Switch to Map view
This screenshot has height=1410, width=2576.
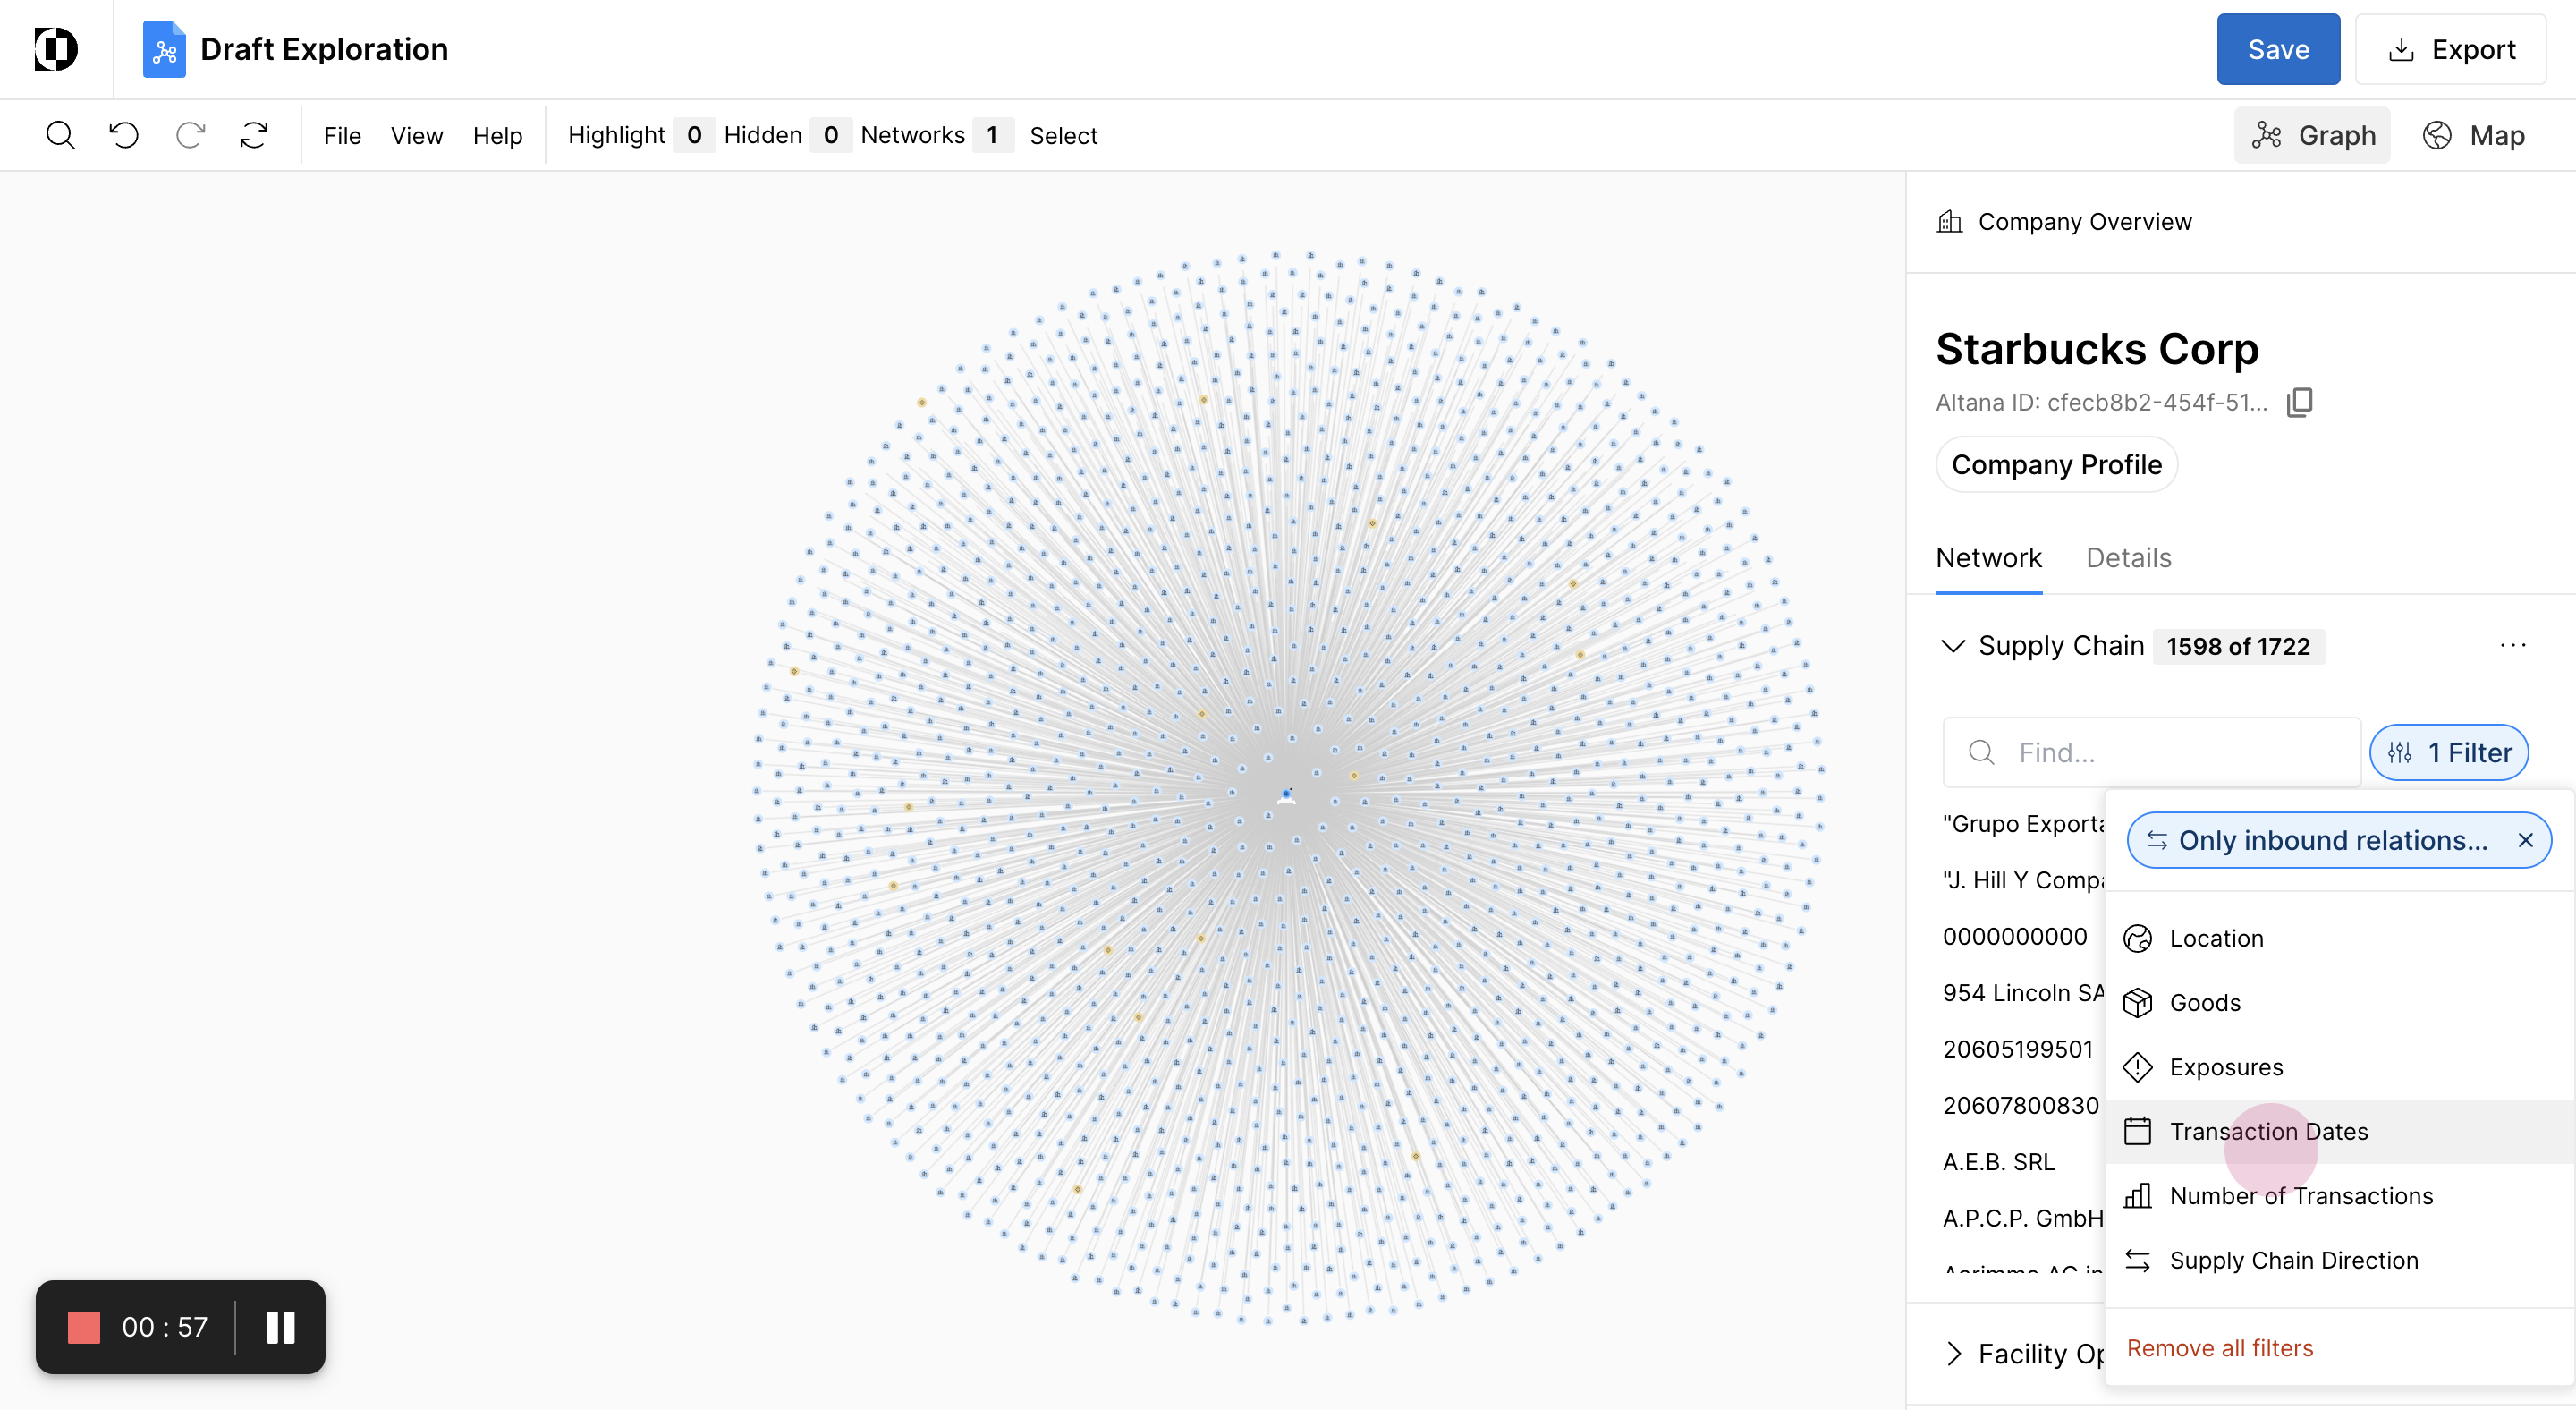[2474, 135]
